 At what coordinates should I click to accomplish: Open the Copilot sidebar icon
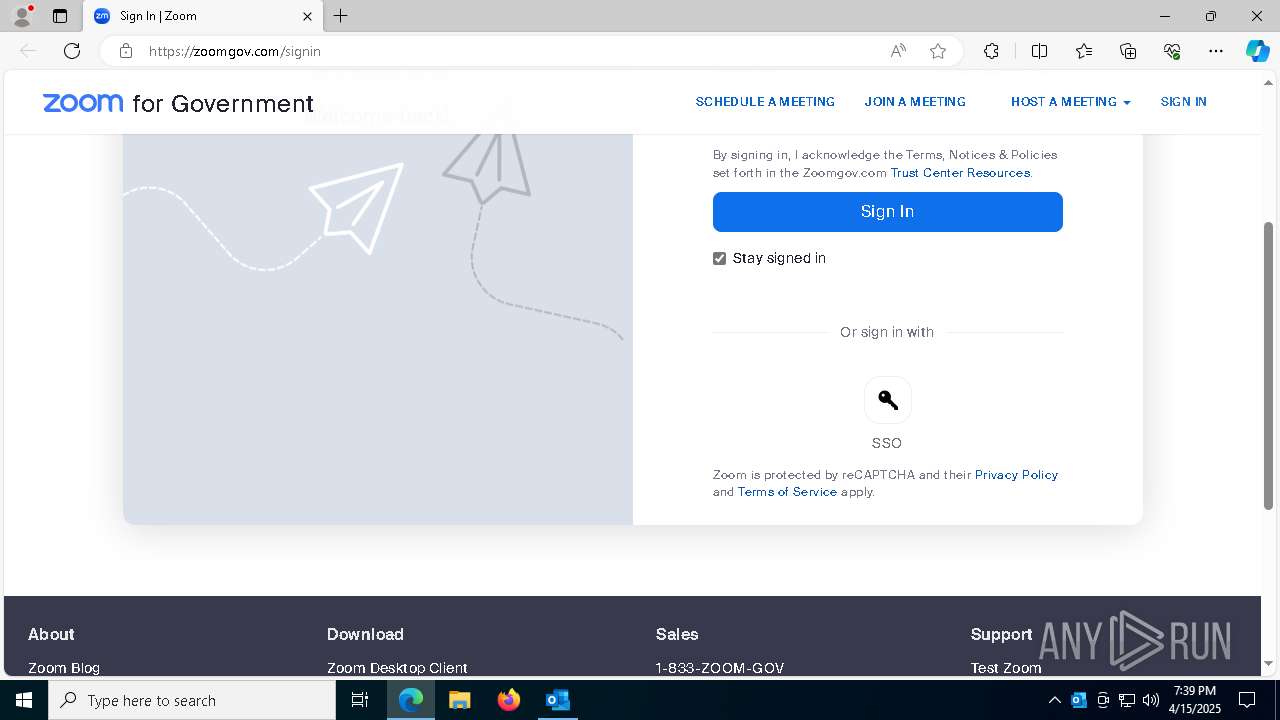(1257, 51)
